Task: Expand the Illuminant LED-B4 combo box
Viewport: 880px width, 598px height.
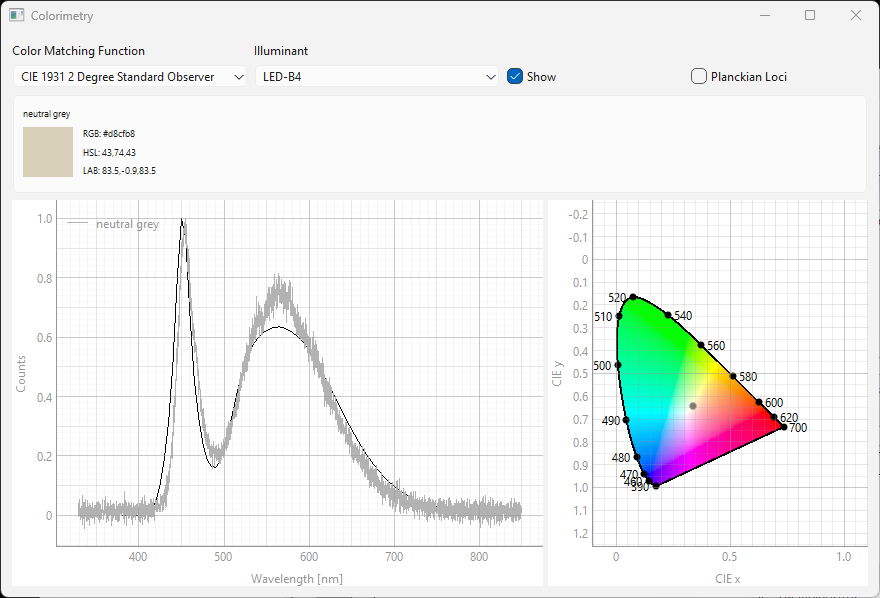Action: click(x=376, y=77)
